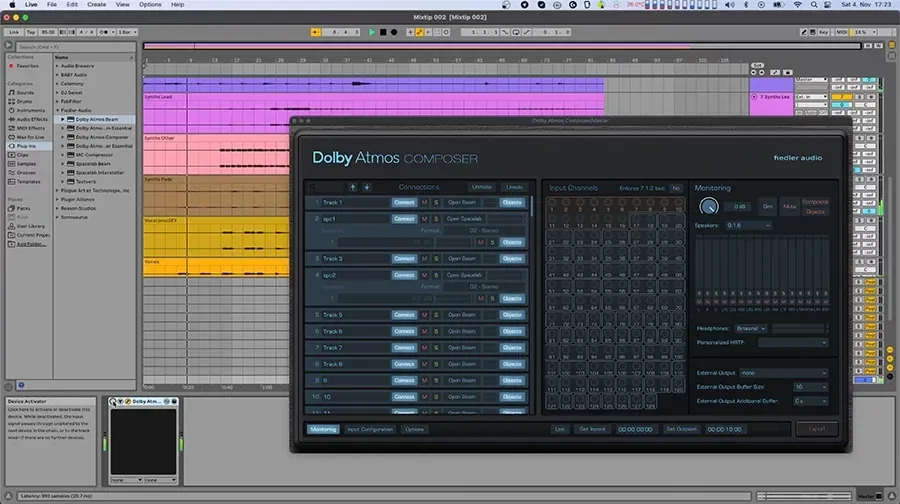The width and height of the screenshot is (900, 504).
Task: Open the Create menu
Action: [x=96, y=5]
